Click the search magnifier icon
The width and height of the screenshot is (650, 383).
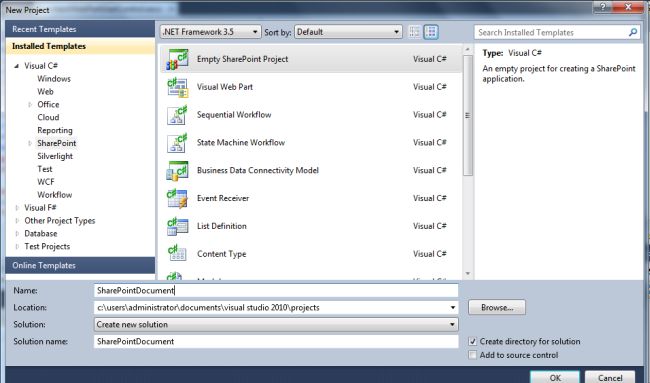pyautogui.click(x=633, y=32)
